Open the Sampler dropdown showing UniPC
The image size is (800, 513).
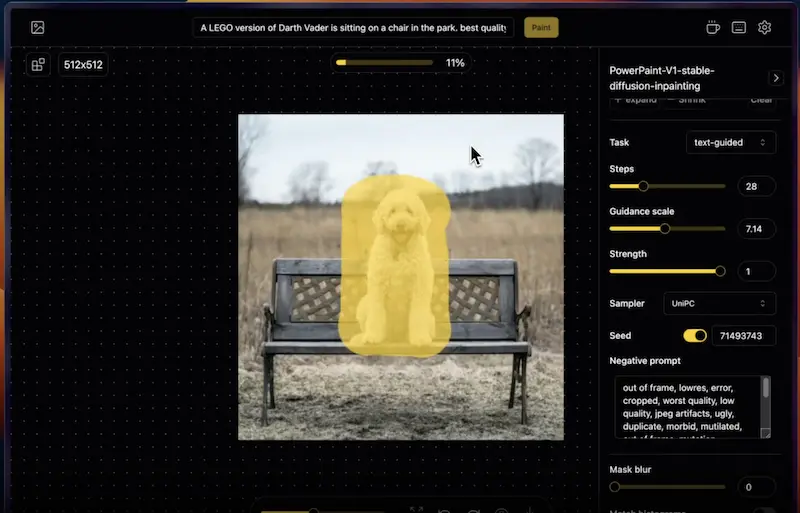(719, 303)
